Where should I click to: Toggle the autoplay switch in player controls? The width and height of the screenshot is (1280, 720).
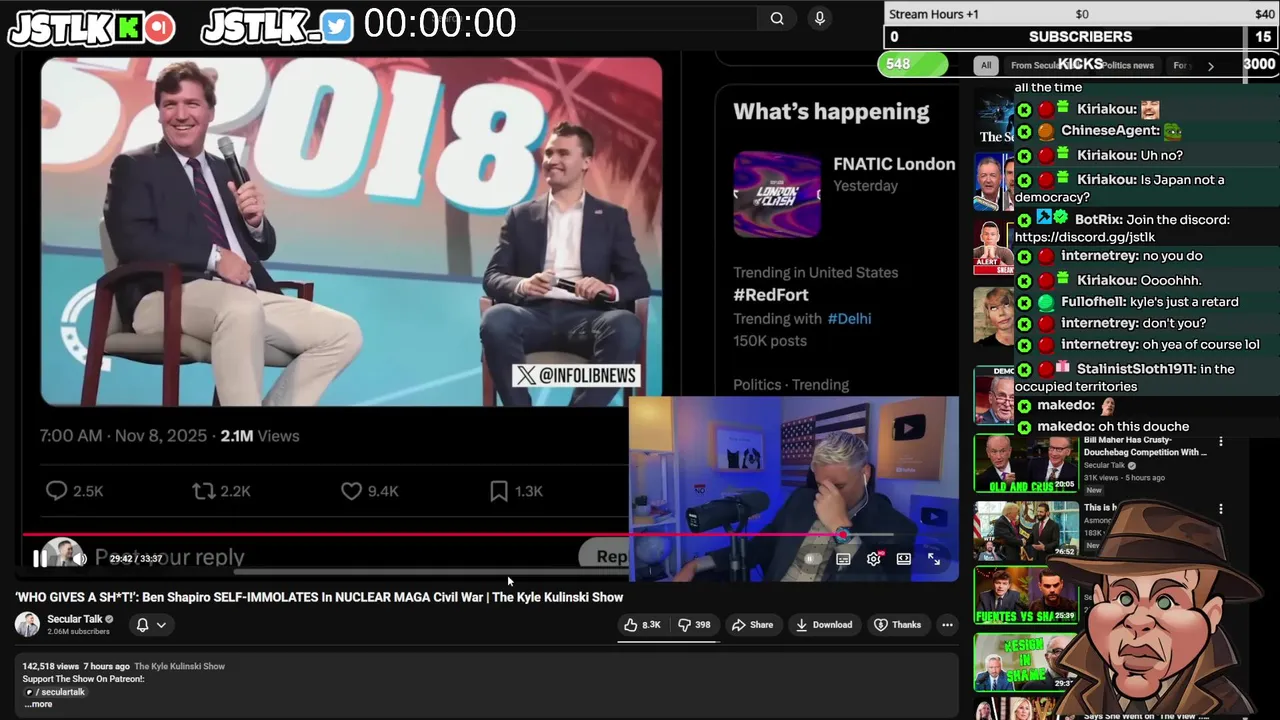pos(813,559)
